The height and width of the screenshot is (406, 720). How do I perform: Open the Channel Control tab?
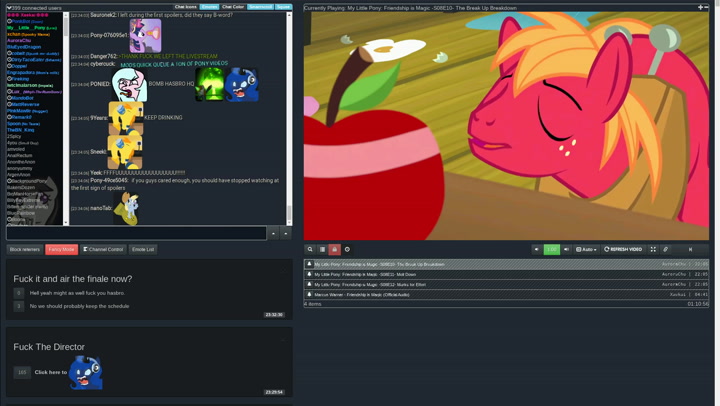[103, 249]
